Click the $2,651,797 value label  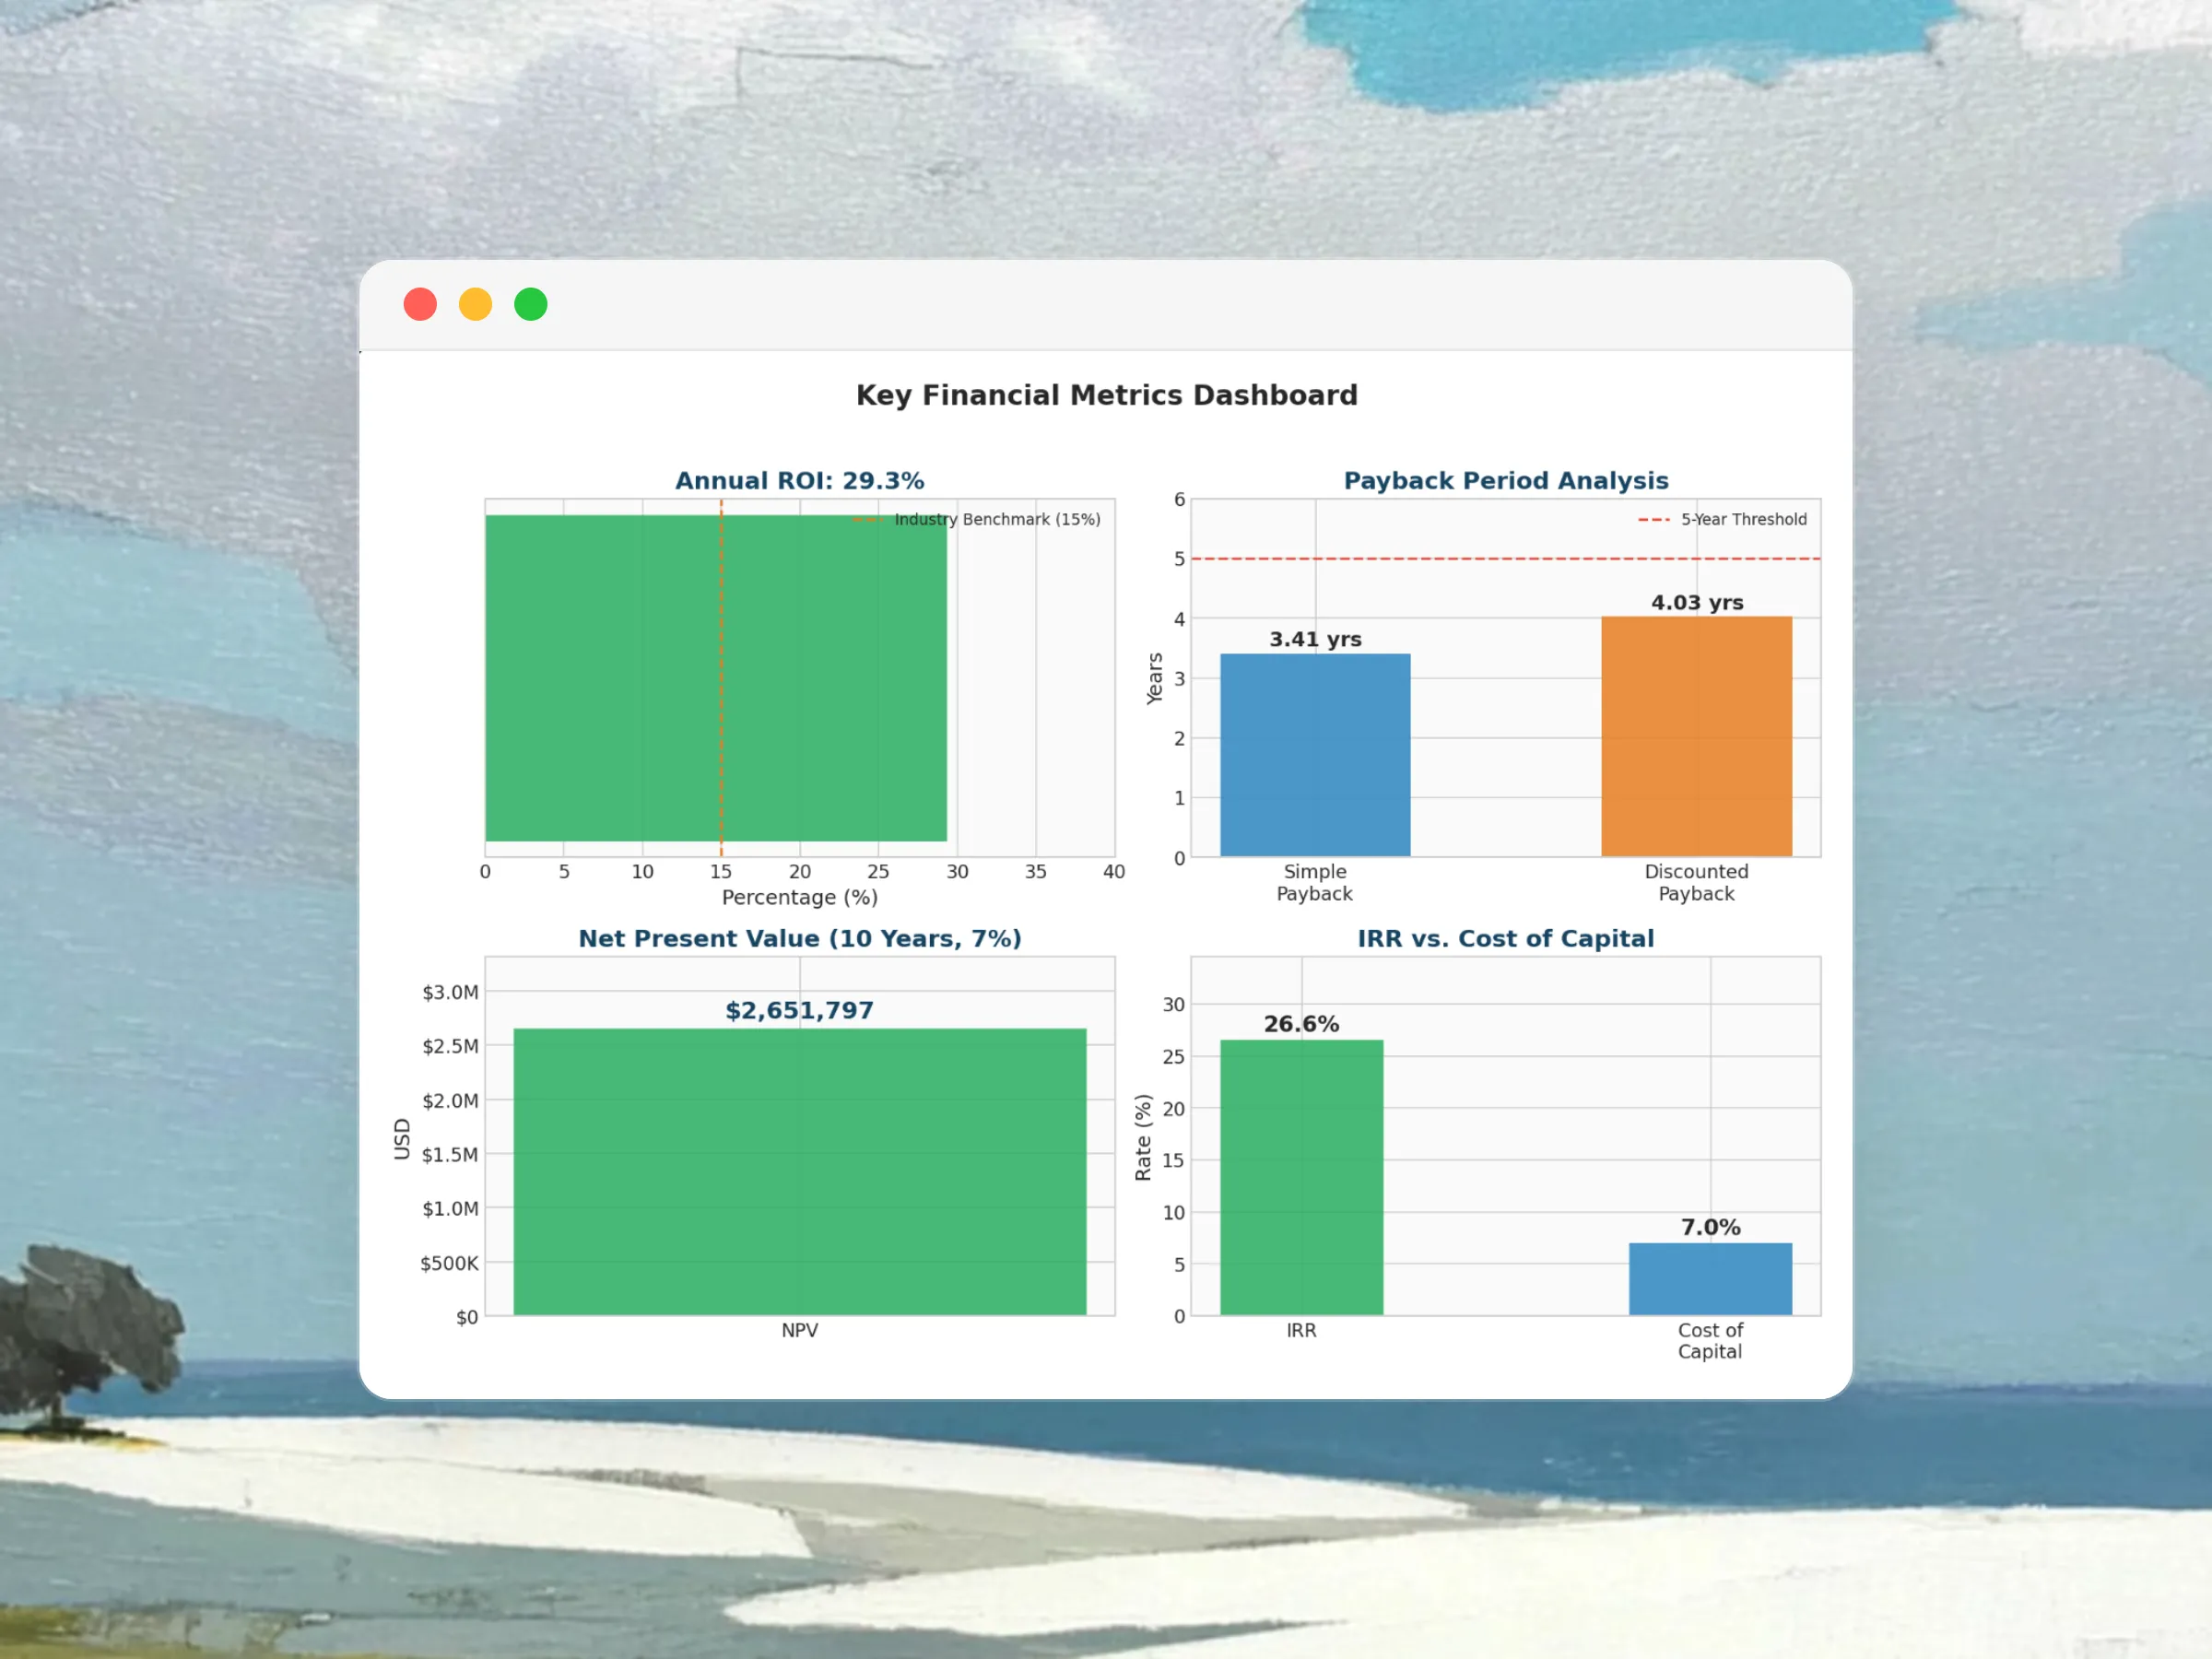pos(799,1011)
